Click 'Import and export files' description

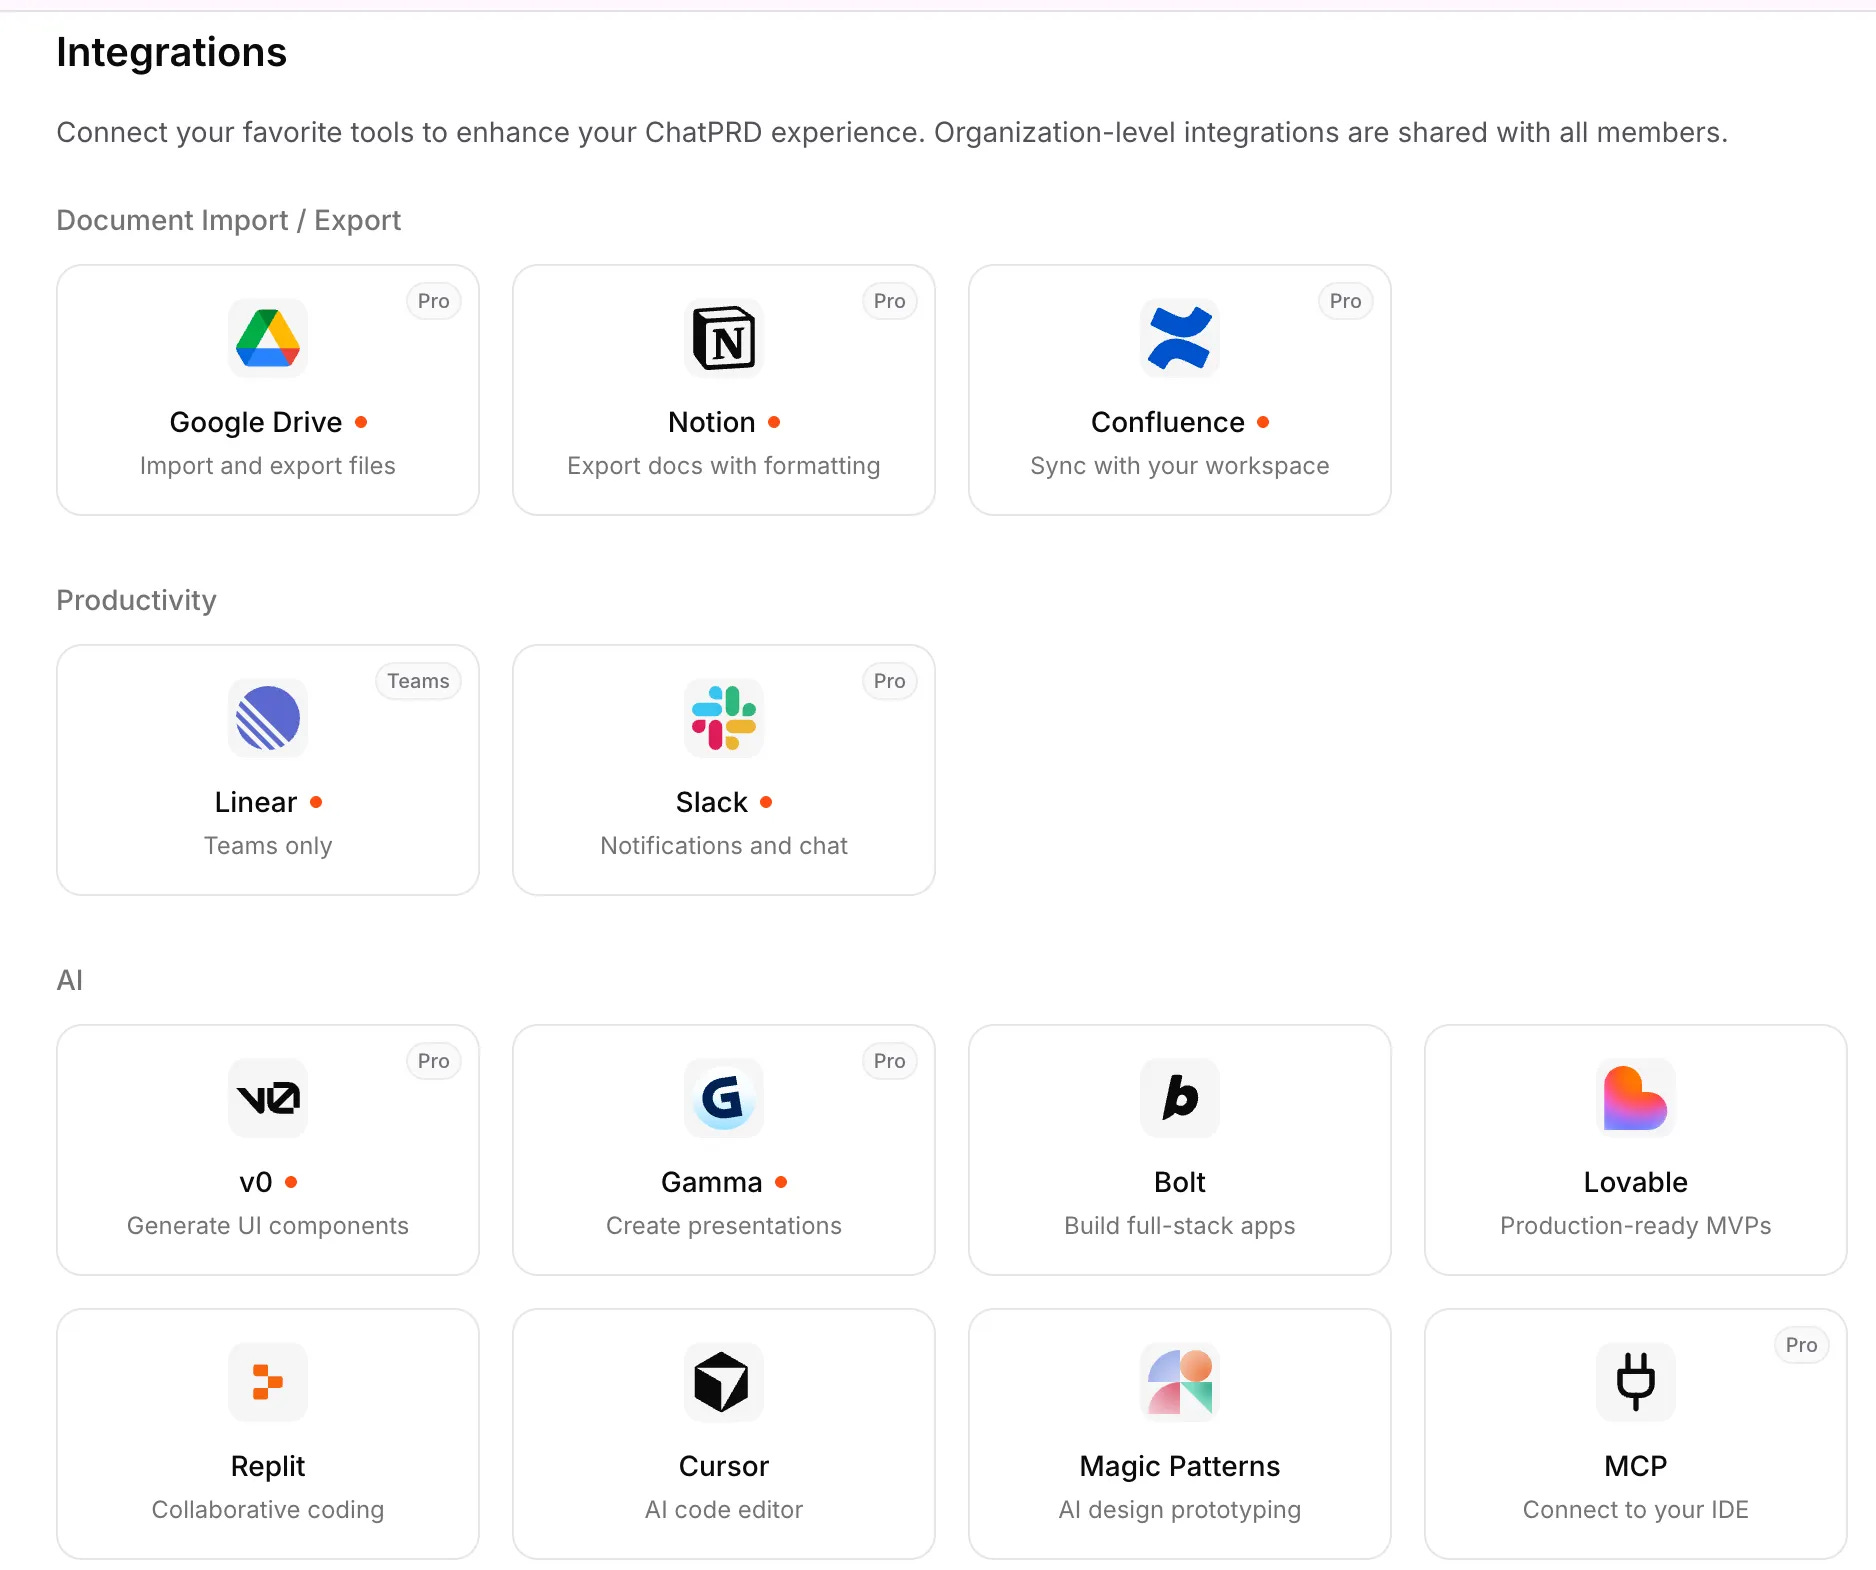click(268, 466)
